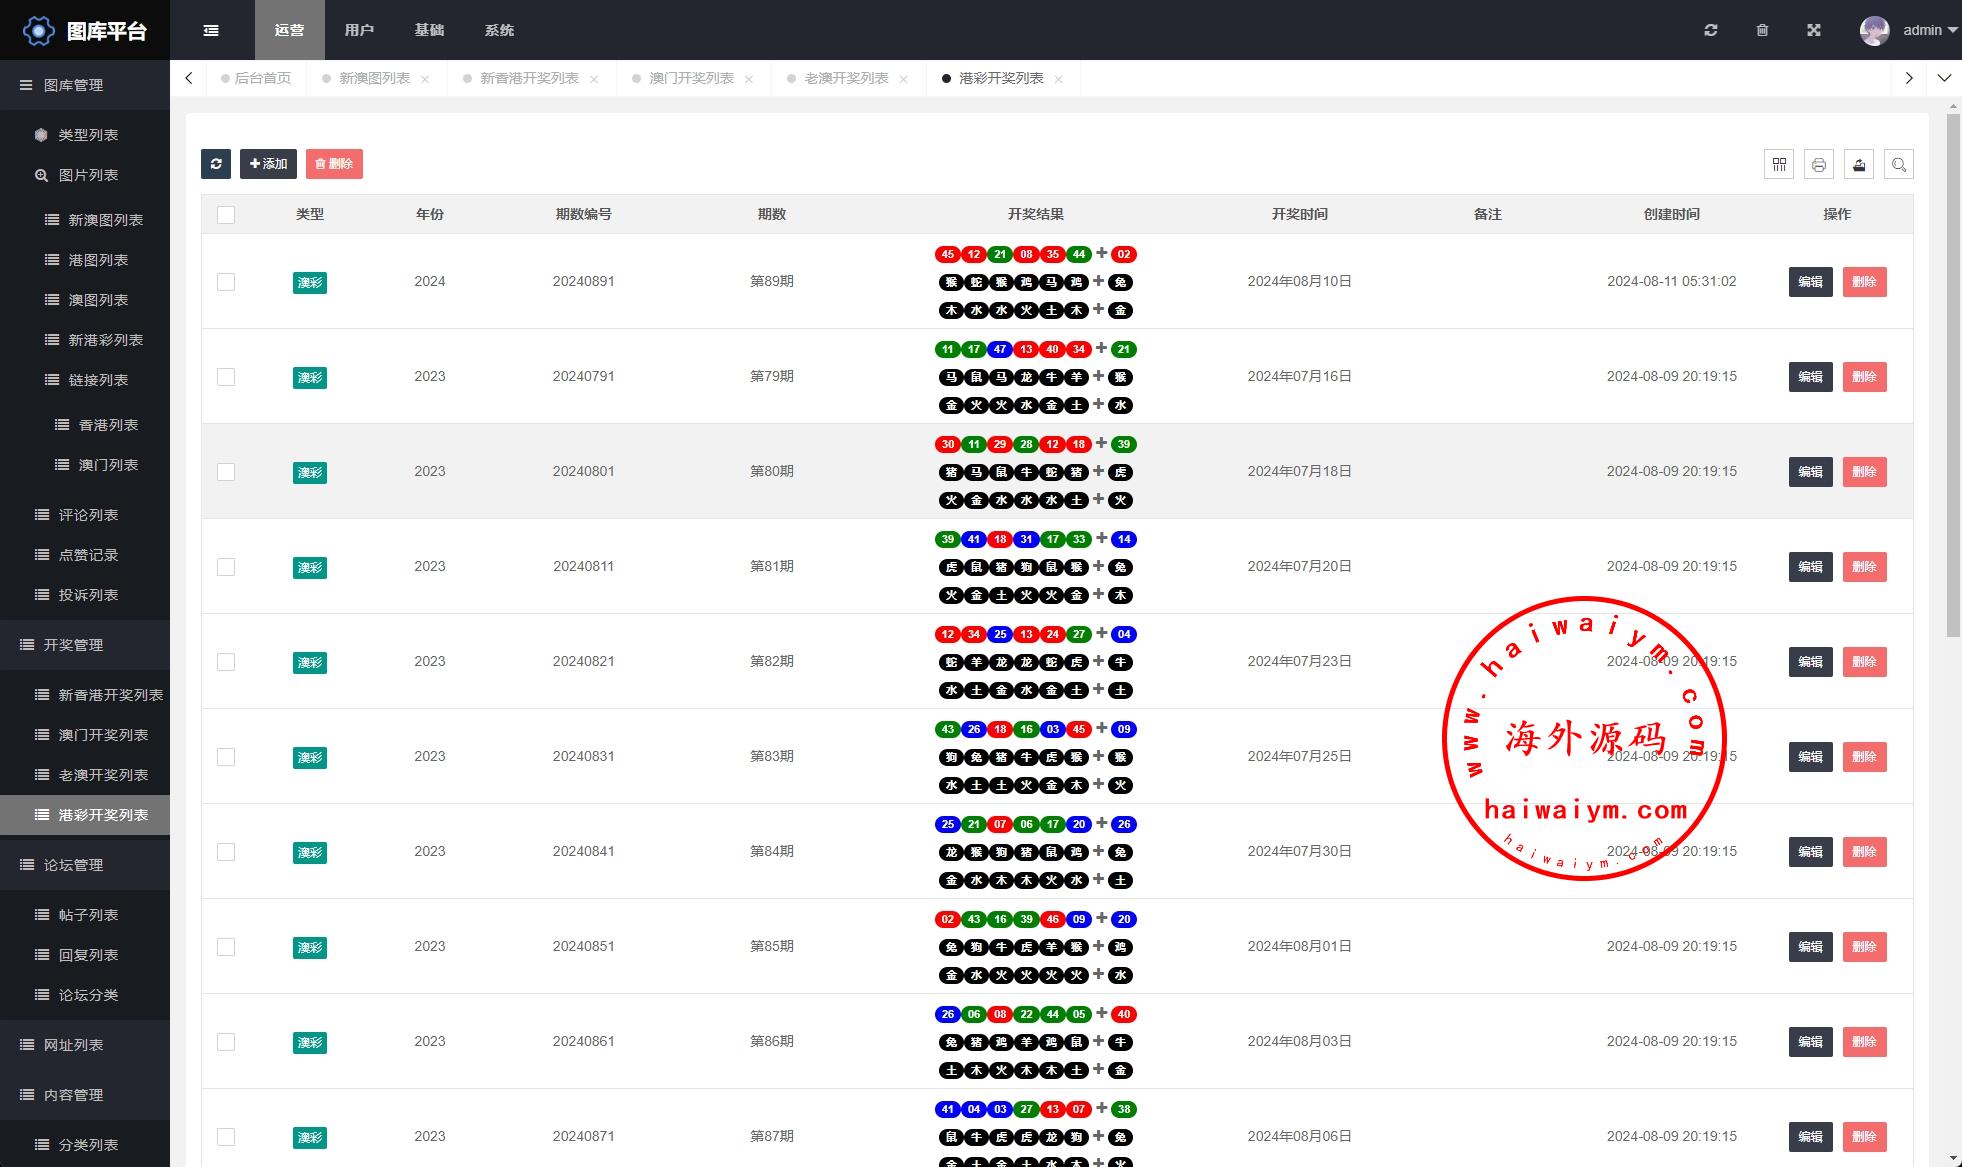Click the sidebar collapse hamburger icon
The height and width of the screenshot is (1167, 1962).
(x=211, y=30)
